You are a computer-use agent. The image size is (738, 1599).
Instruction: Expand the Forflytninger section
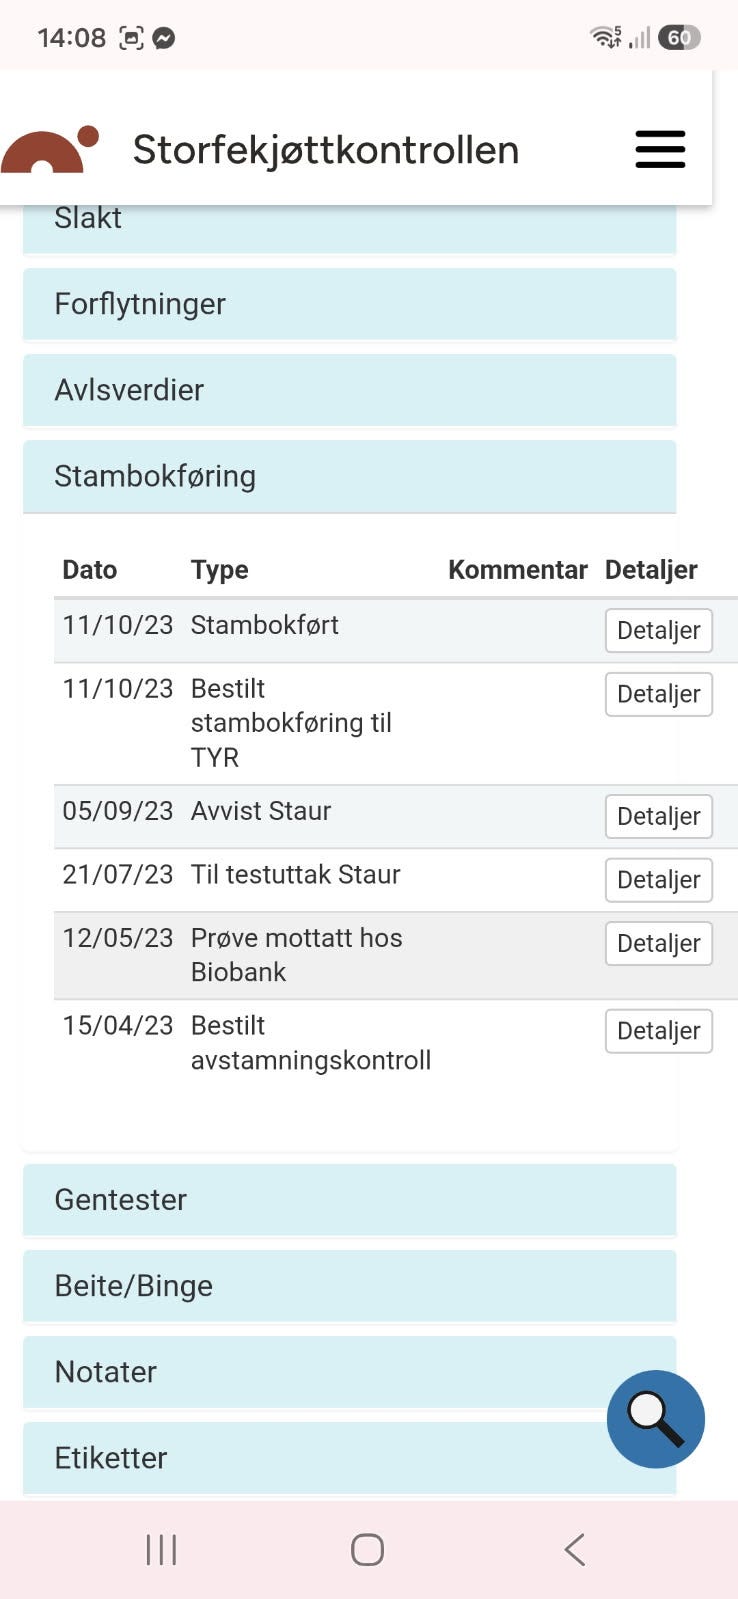tap(349, 304)
